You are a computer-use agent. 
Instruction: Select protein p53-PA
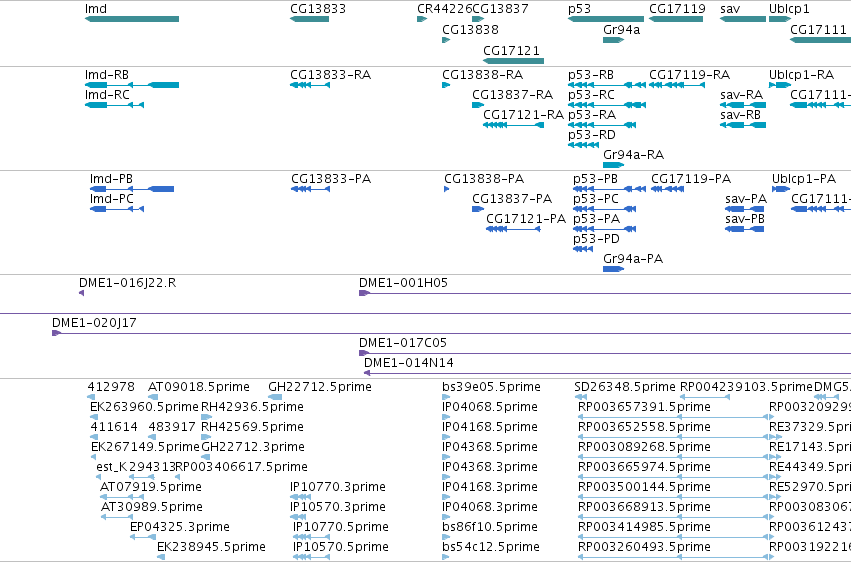click(x=605, y=229)
